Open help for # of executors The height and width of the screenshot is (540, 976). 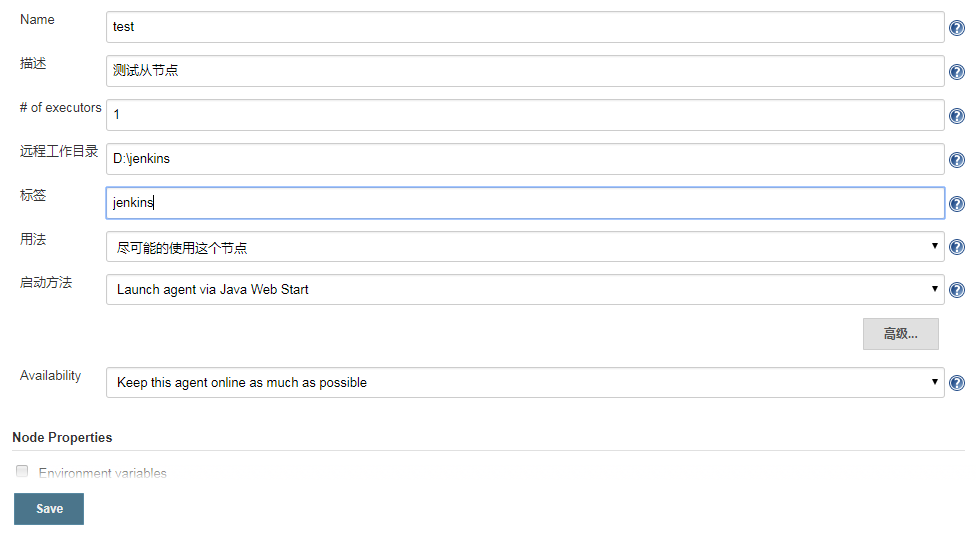tap(957, 116)
